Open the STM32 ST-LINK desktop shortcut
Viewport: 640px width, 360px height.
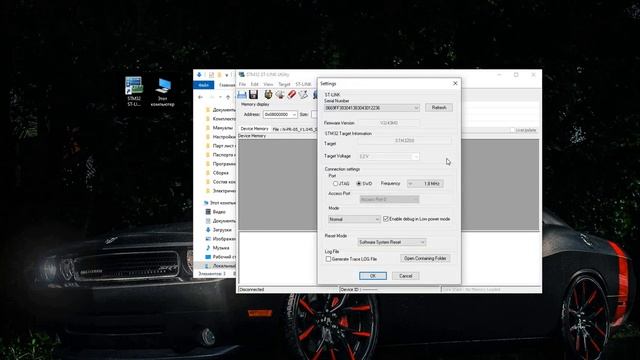(134, 91)
